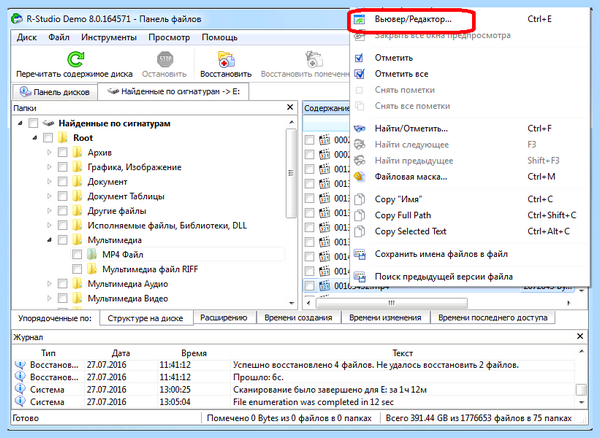
Task: Click the MP4 Файл folder icon
Action: click(x=92, y=254)
